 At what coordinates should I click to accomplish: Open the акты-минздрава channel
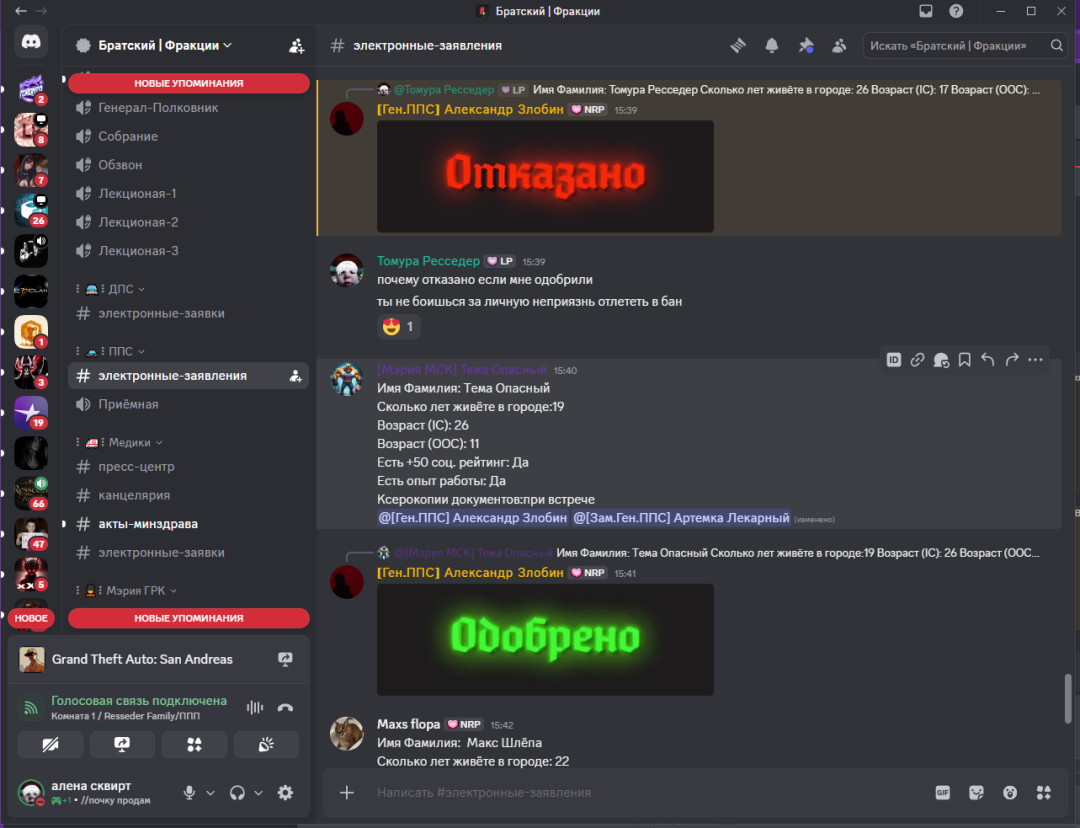click(x=188, y=524)
